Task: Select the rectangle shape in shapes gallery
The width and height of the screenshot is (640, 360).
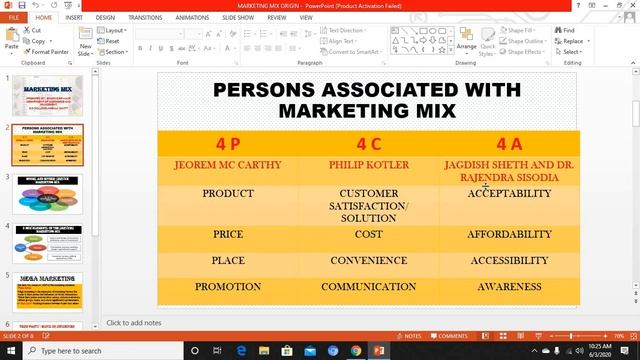Action: coord(424,31)
